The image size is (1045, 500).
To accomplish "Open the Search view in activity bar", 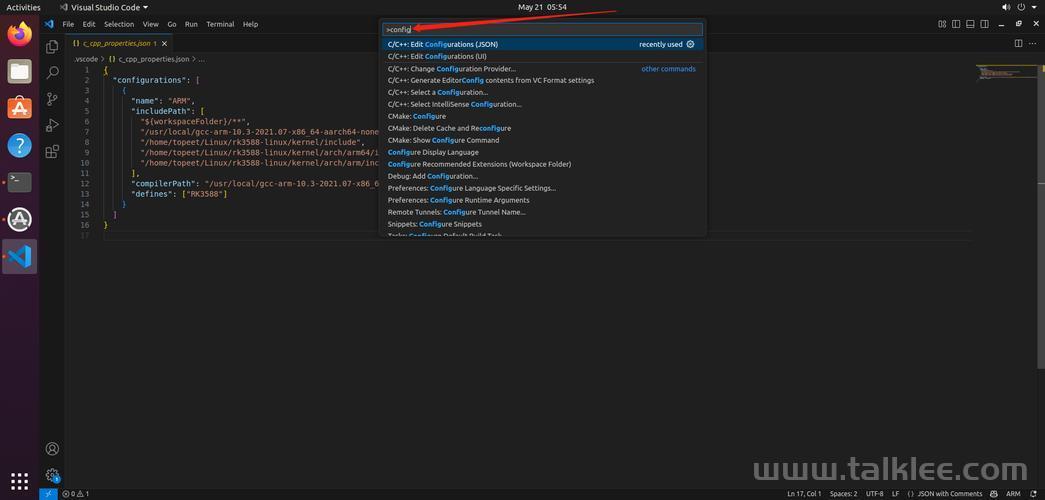I will click(52, 72).
